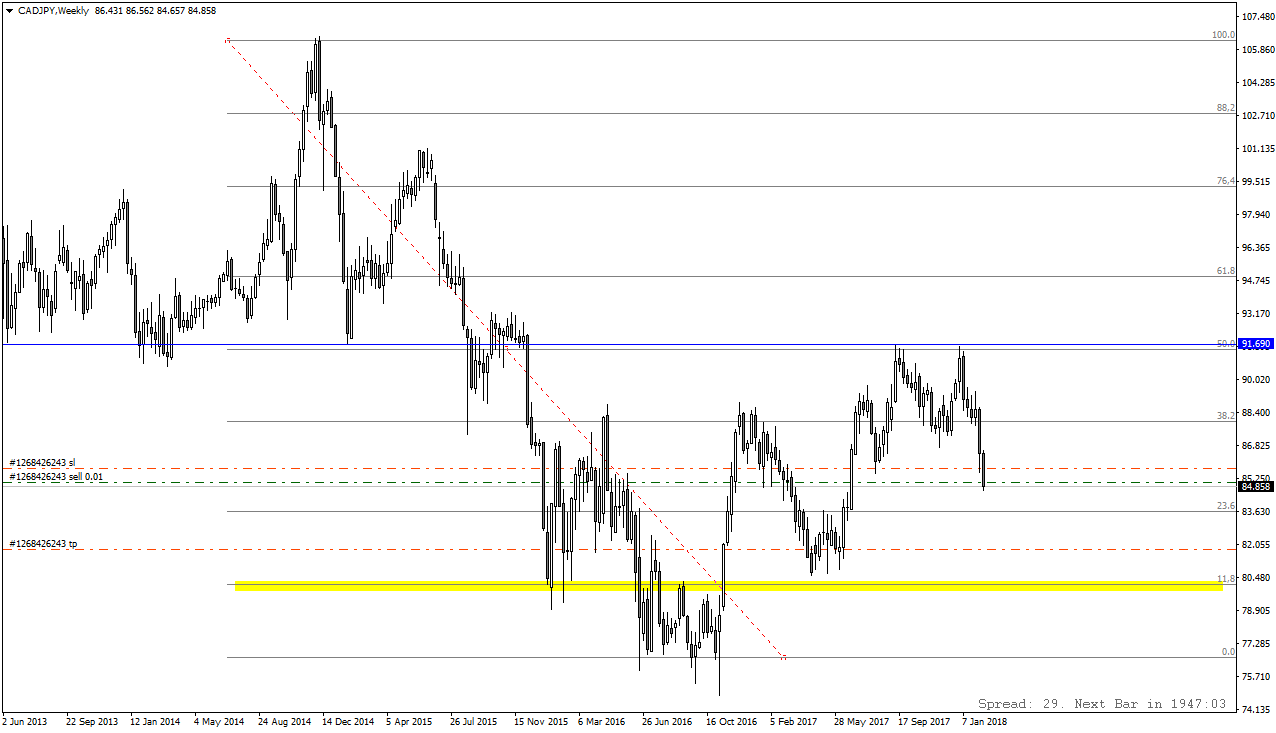Click the 6 Mar 2016 date label
1276x733 pixels.
coord(602,721)
